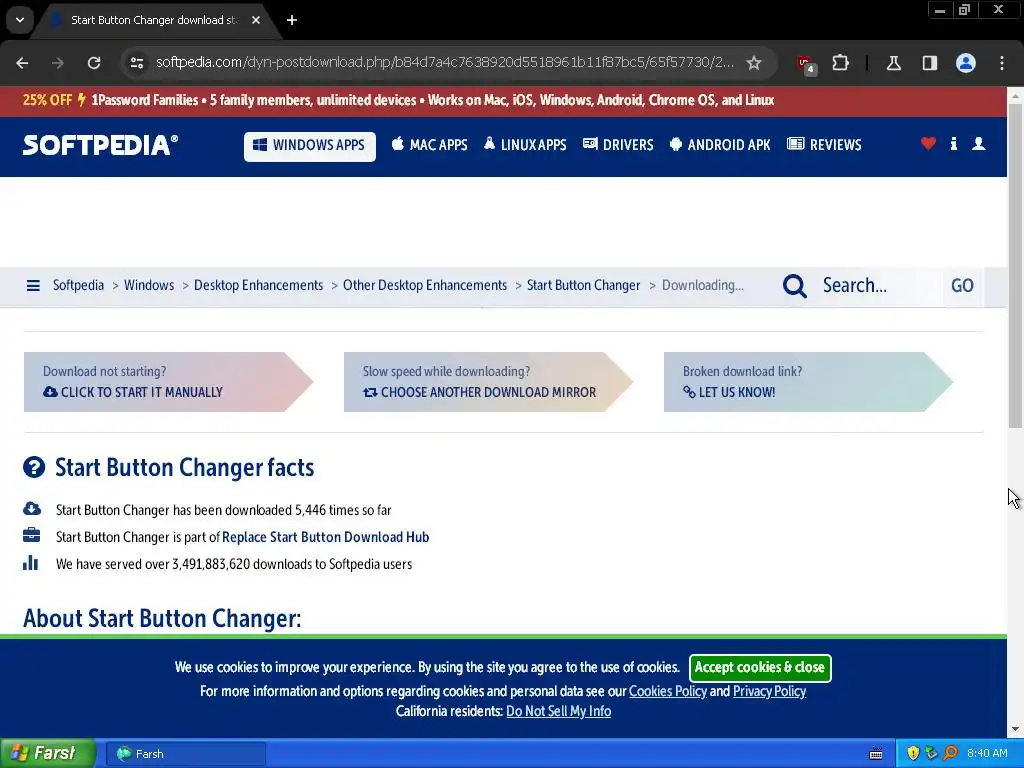This screenshot has height=768, width=1024.
Task: Open the Reviews section
Action: pos(824,145)
